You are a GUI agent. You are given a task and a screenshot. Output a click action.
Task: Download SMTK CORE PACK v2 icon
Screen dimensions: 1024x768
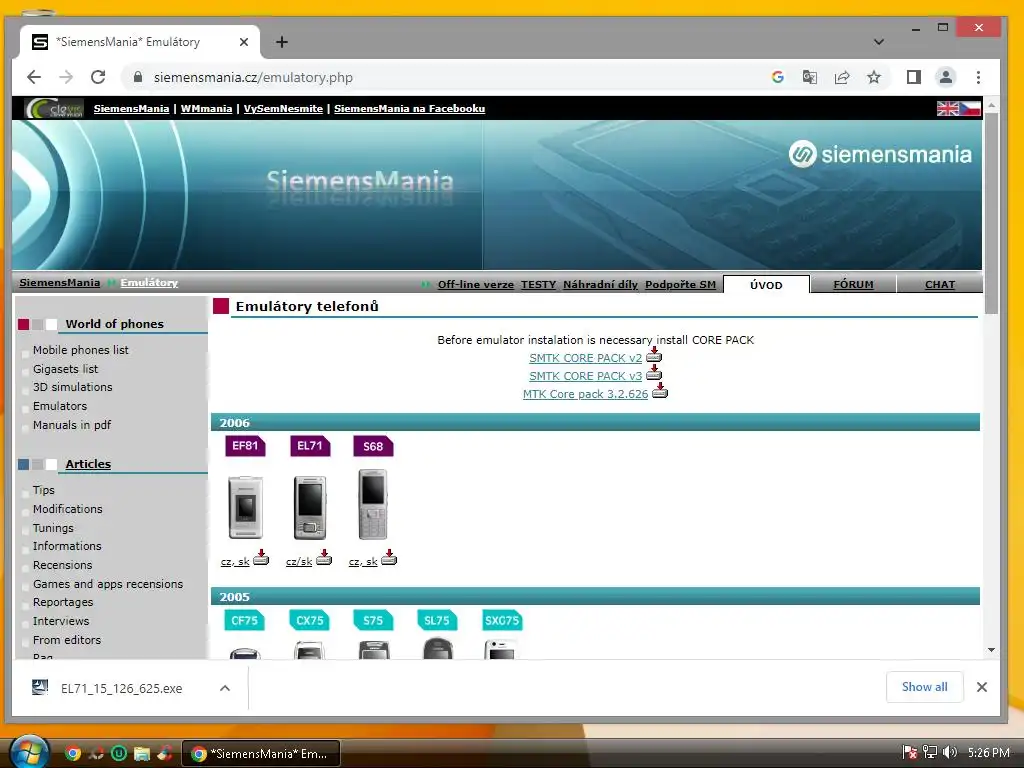point(654,355)
